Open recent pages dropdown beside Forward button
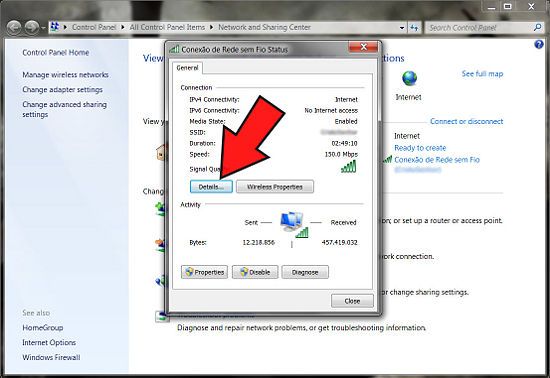550x378 pixels. click(43, 27)
